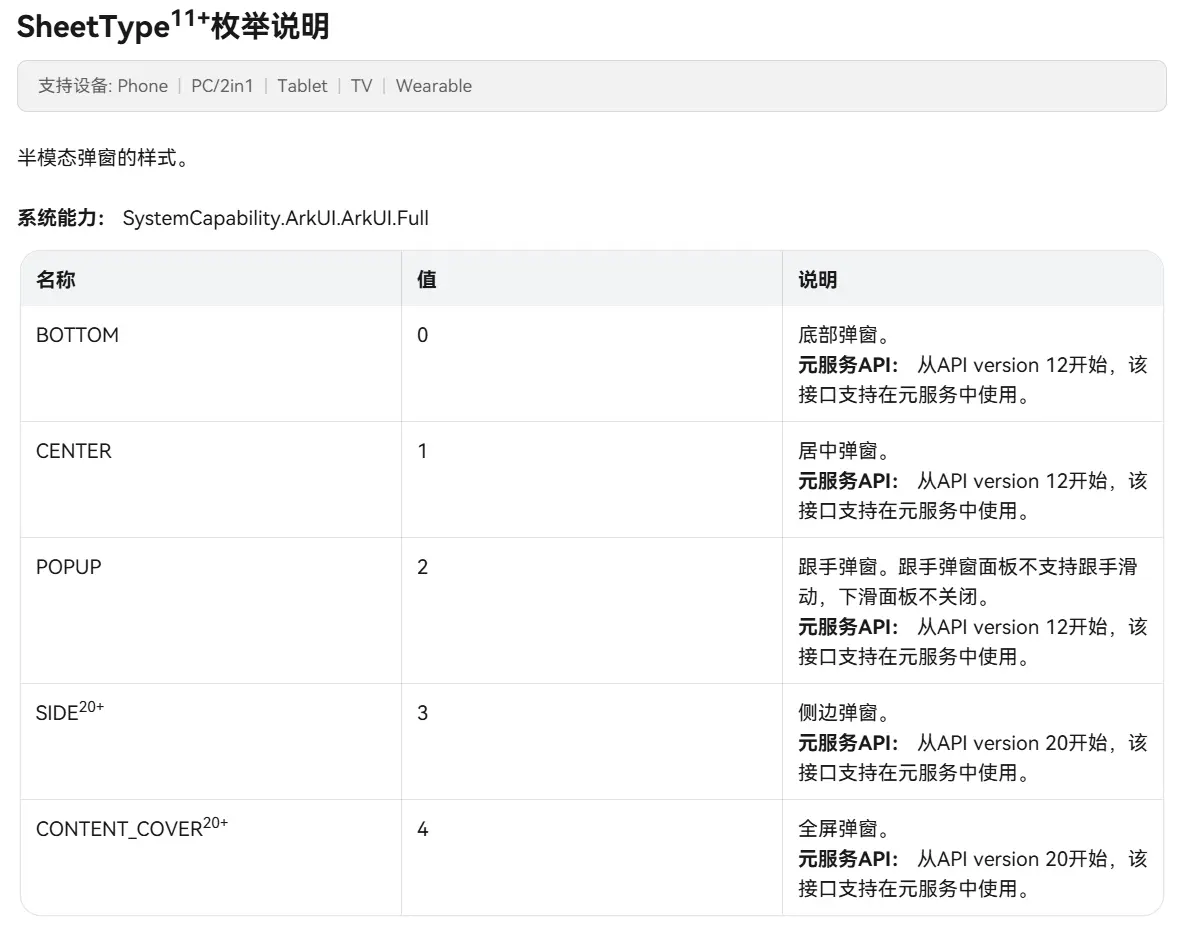Click the POPUP enum name cell
The image size is (1178, 931).
(x=69, y=567)
